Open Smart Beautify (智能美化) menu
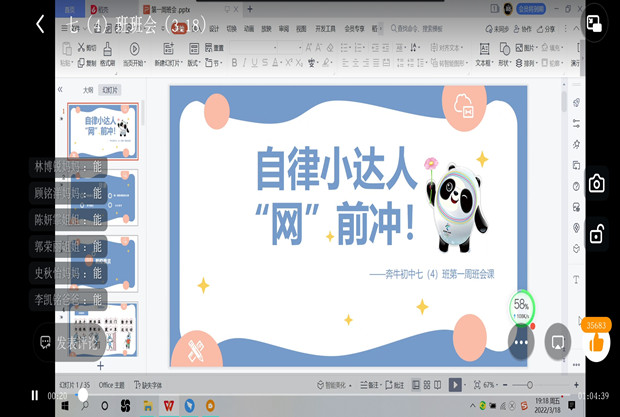Screen dimensions: 620x417 [334, 385]
